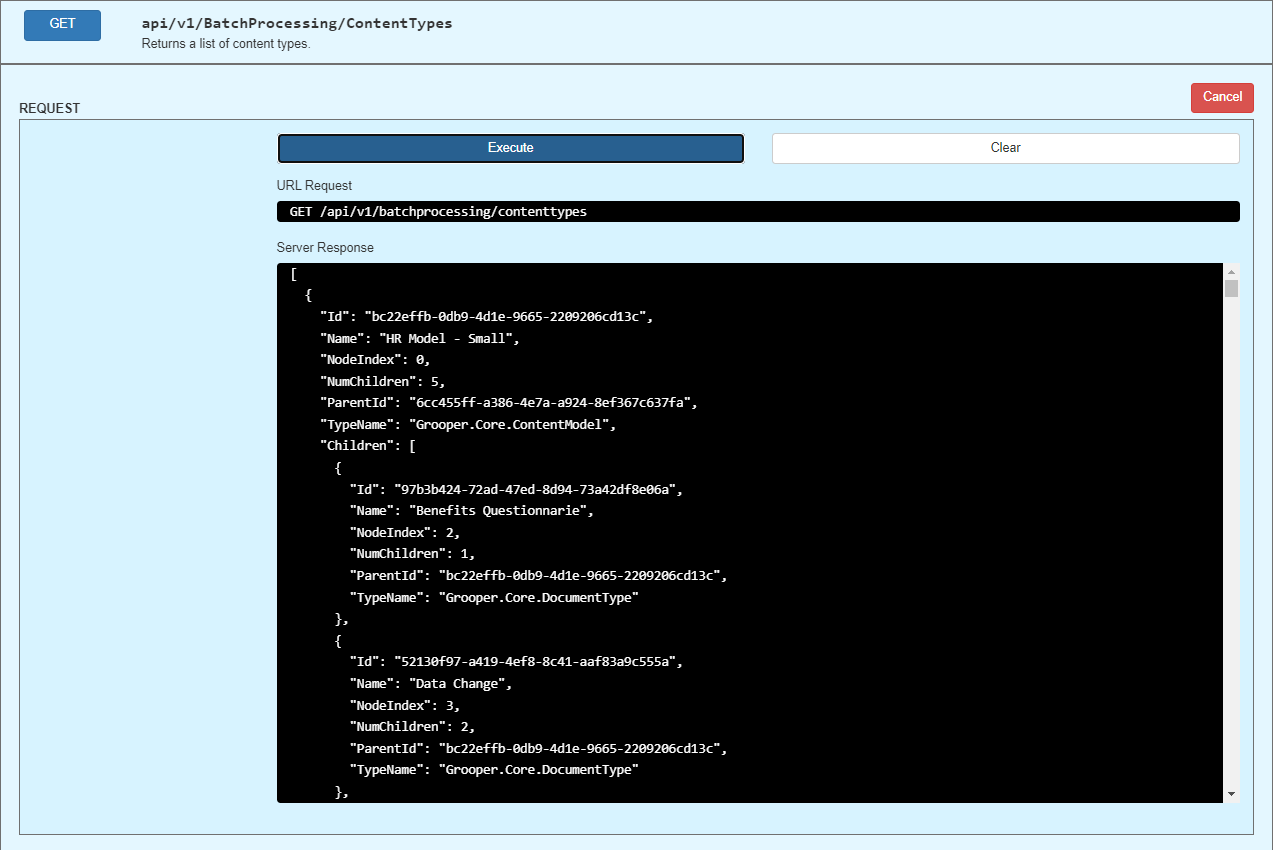The width and height of the screenshot is (1273, 850).
Task: Open the api/v1/BatchProcessing/ContentTypes endpoint header
Action: (x=297, y=23)
